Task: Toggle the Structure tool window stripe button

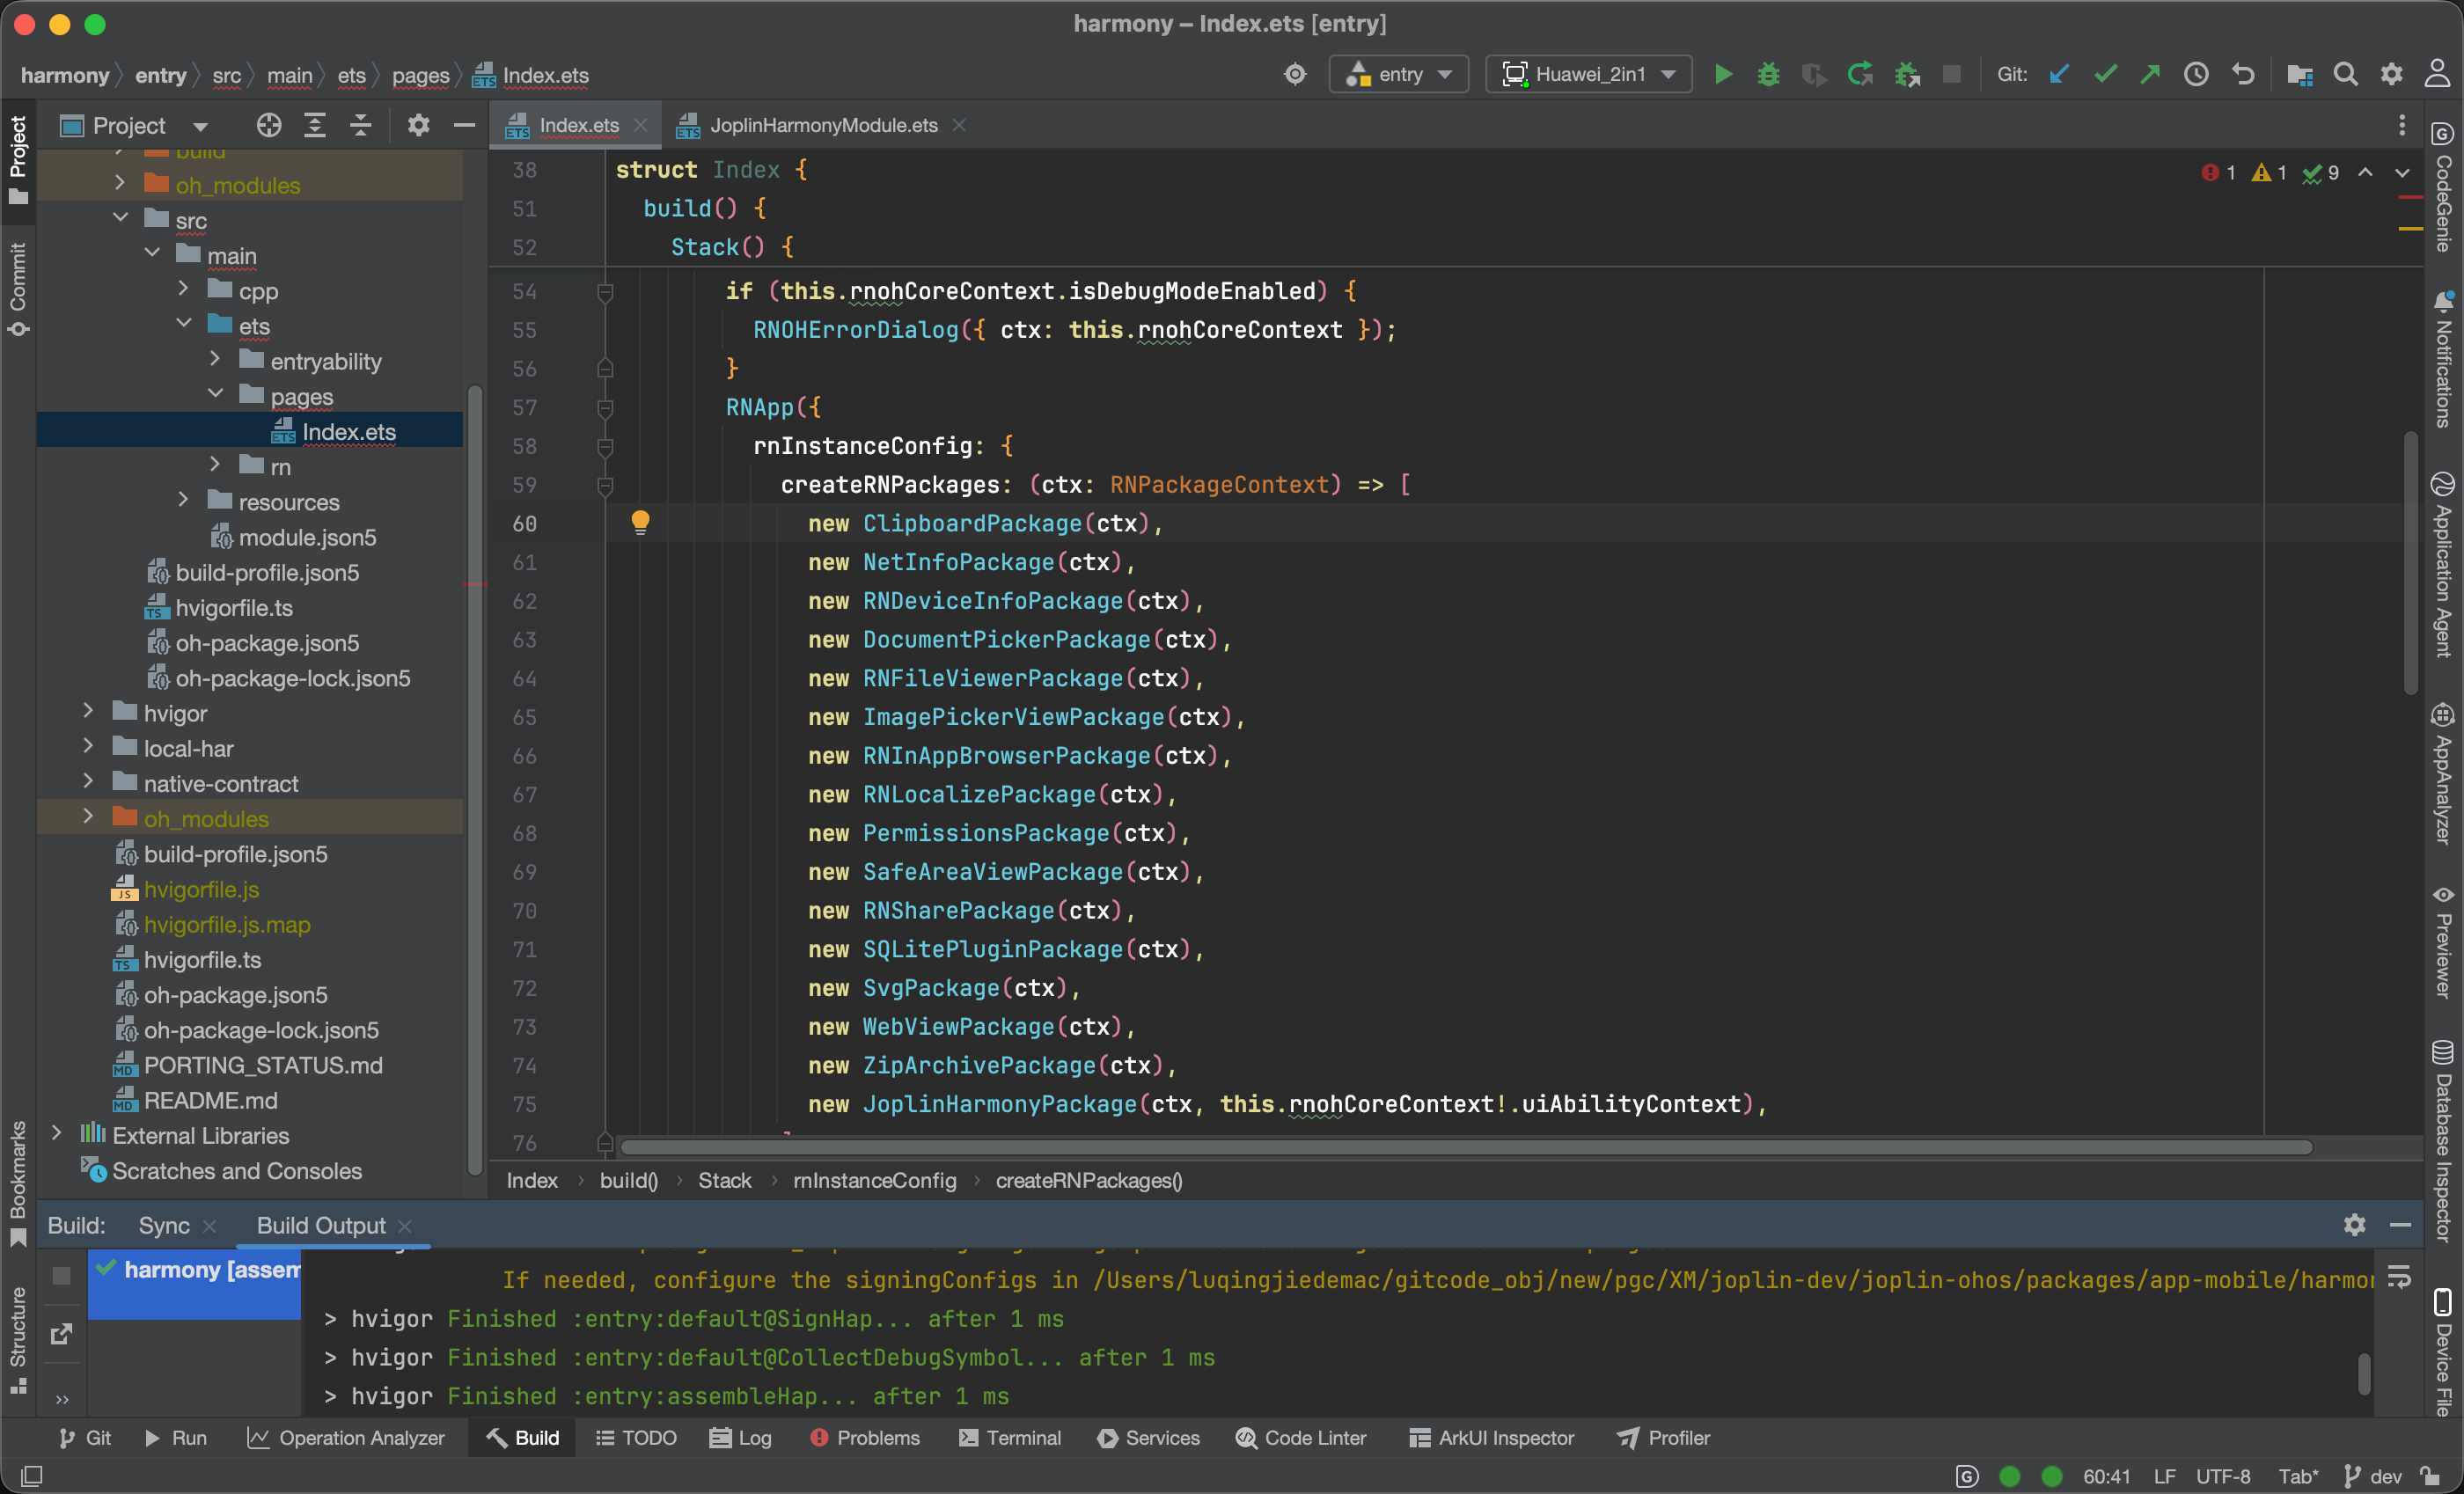Action: tap(18, 1340)
